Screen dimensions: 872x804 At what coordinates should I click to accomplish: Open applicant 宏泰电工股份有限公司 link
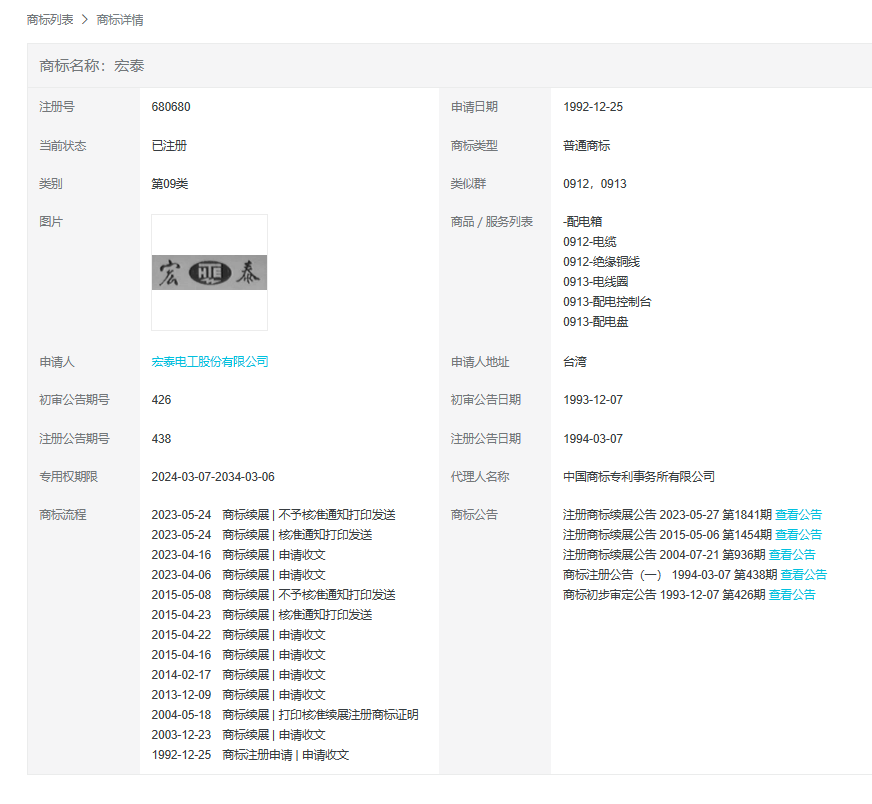(210, 362)
